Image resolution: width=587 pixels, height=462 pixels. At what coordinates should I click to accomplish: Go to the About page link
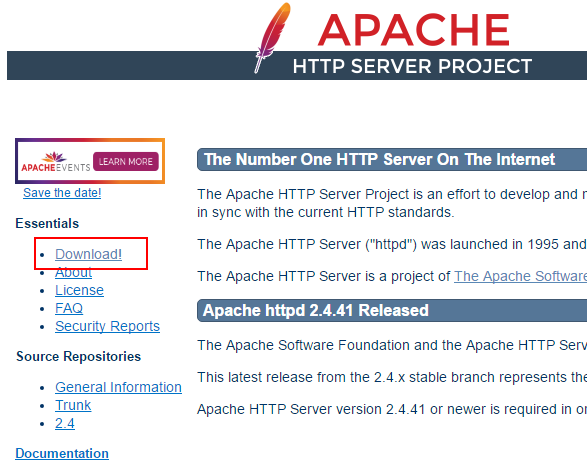point(73,272)
